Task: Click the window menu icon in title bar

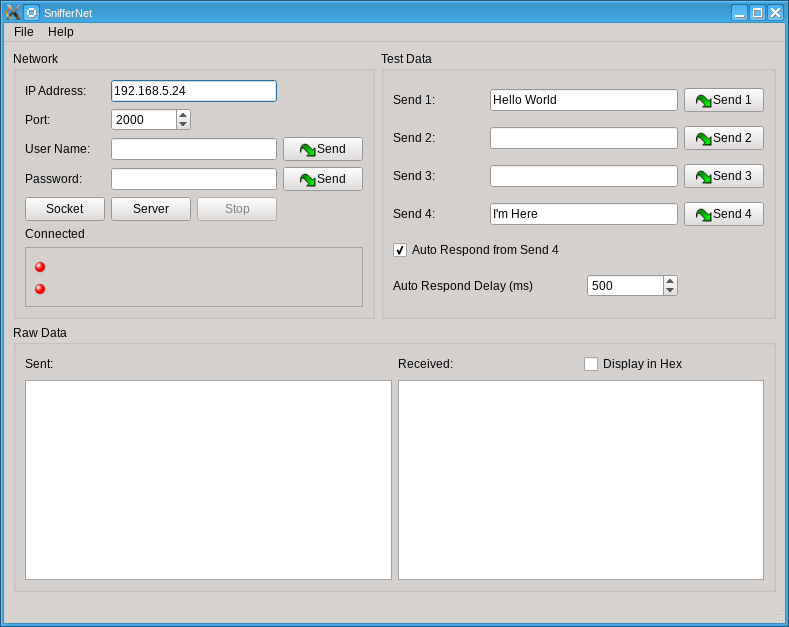Action: pos(31,12)
